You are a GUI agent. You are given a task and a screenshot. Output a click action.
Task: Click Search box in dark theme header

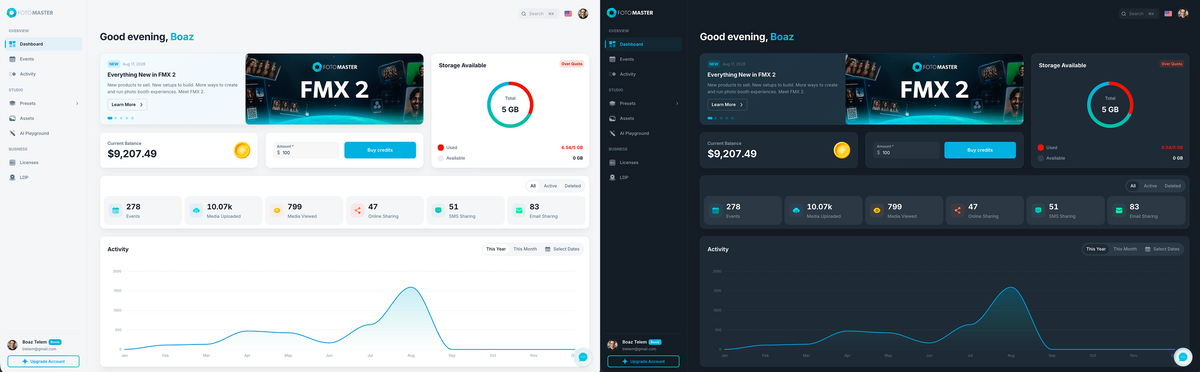click(1139, 14)
